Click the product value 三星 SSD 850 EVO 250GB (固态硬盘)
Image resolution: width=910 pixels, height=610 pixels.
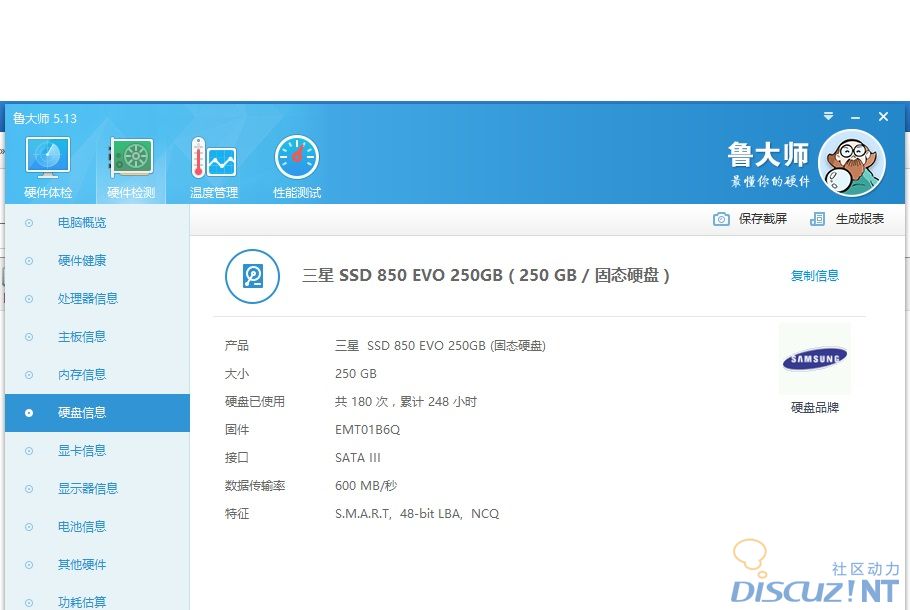(x=440, y=346)
